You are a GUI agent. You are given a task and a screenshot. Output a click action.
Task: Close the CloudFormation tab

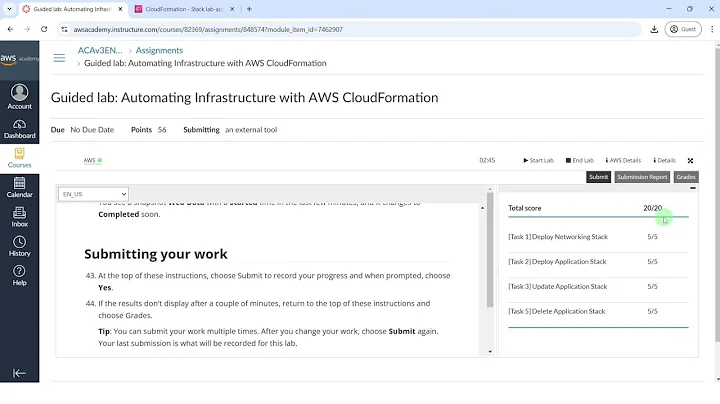pyautogui.click(x=232, y=9)
